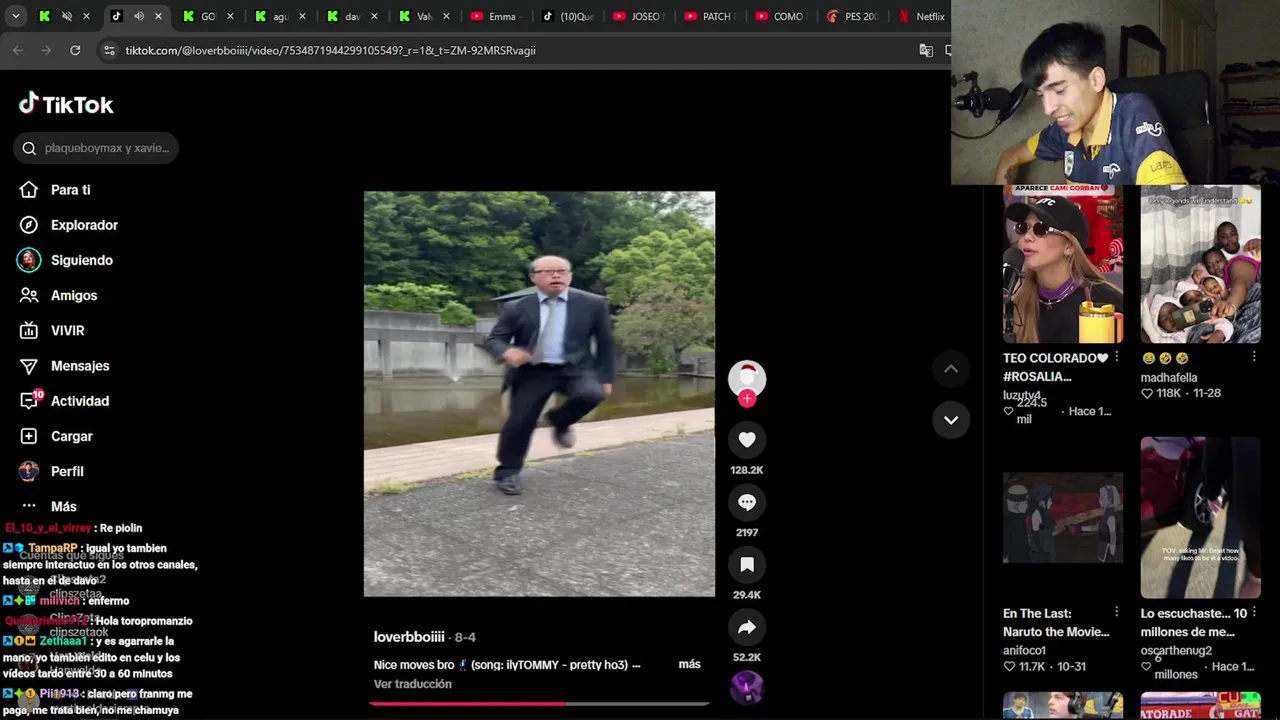Go to the previous video

coord(951,369)
